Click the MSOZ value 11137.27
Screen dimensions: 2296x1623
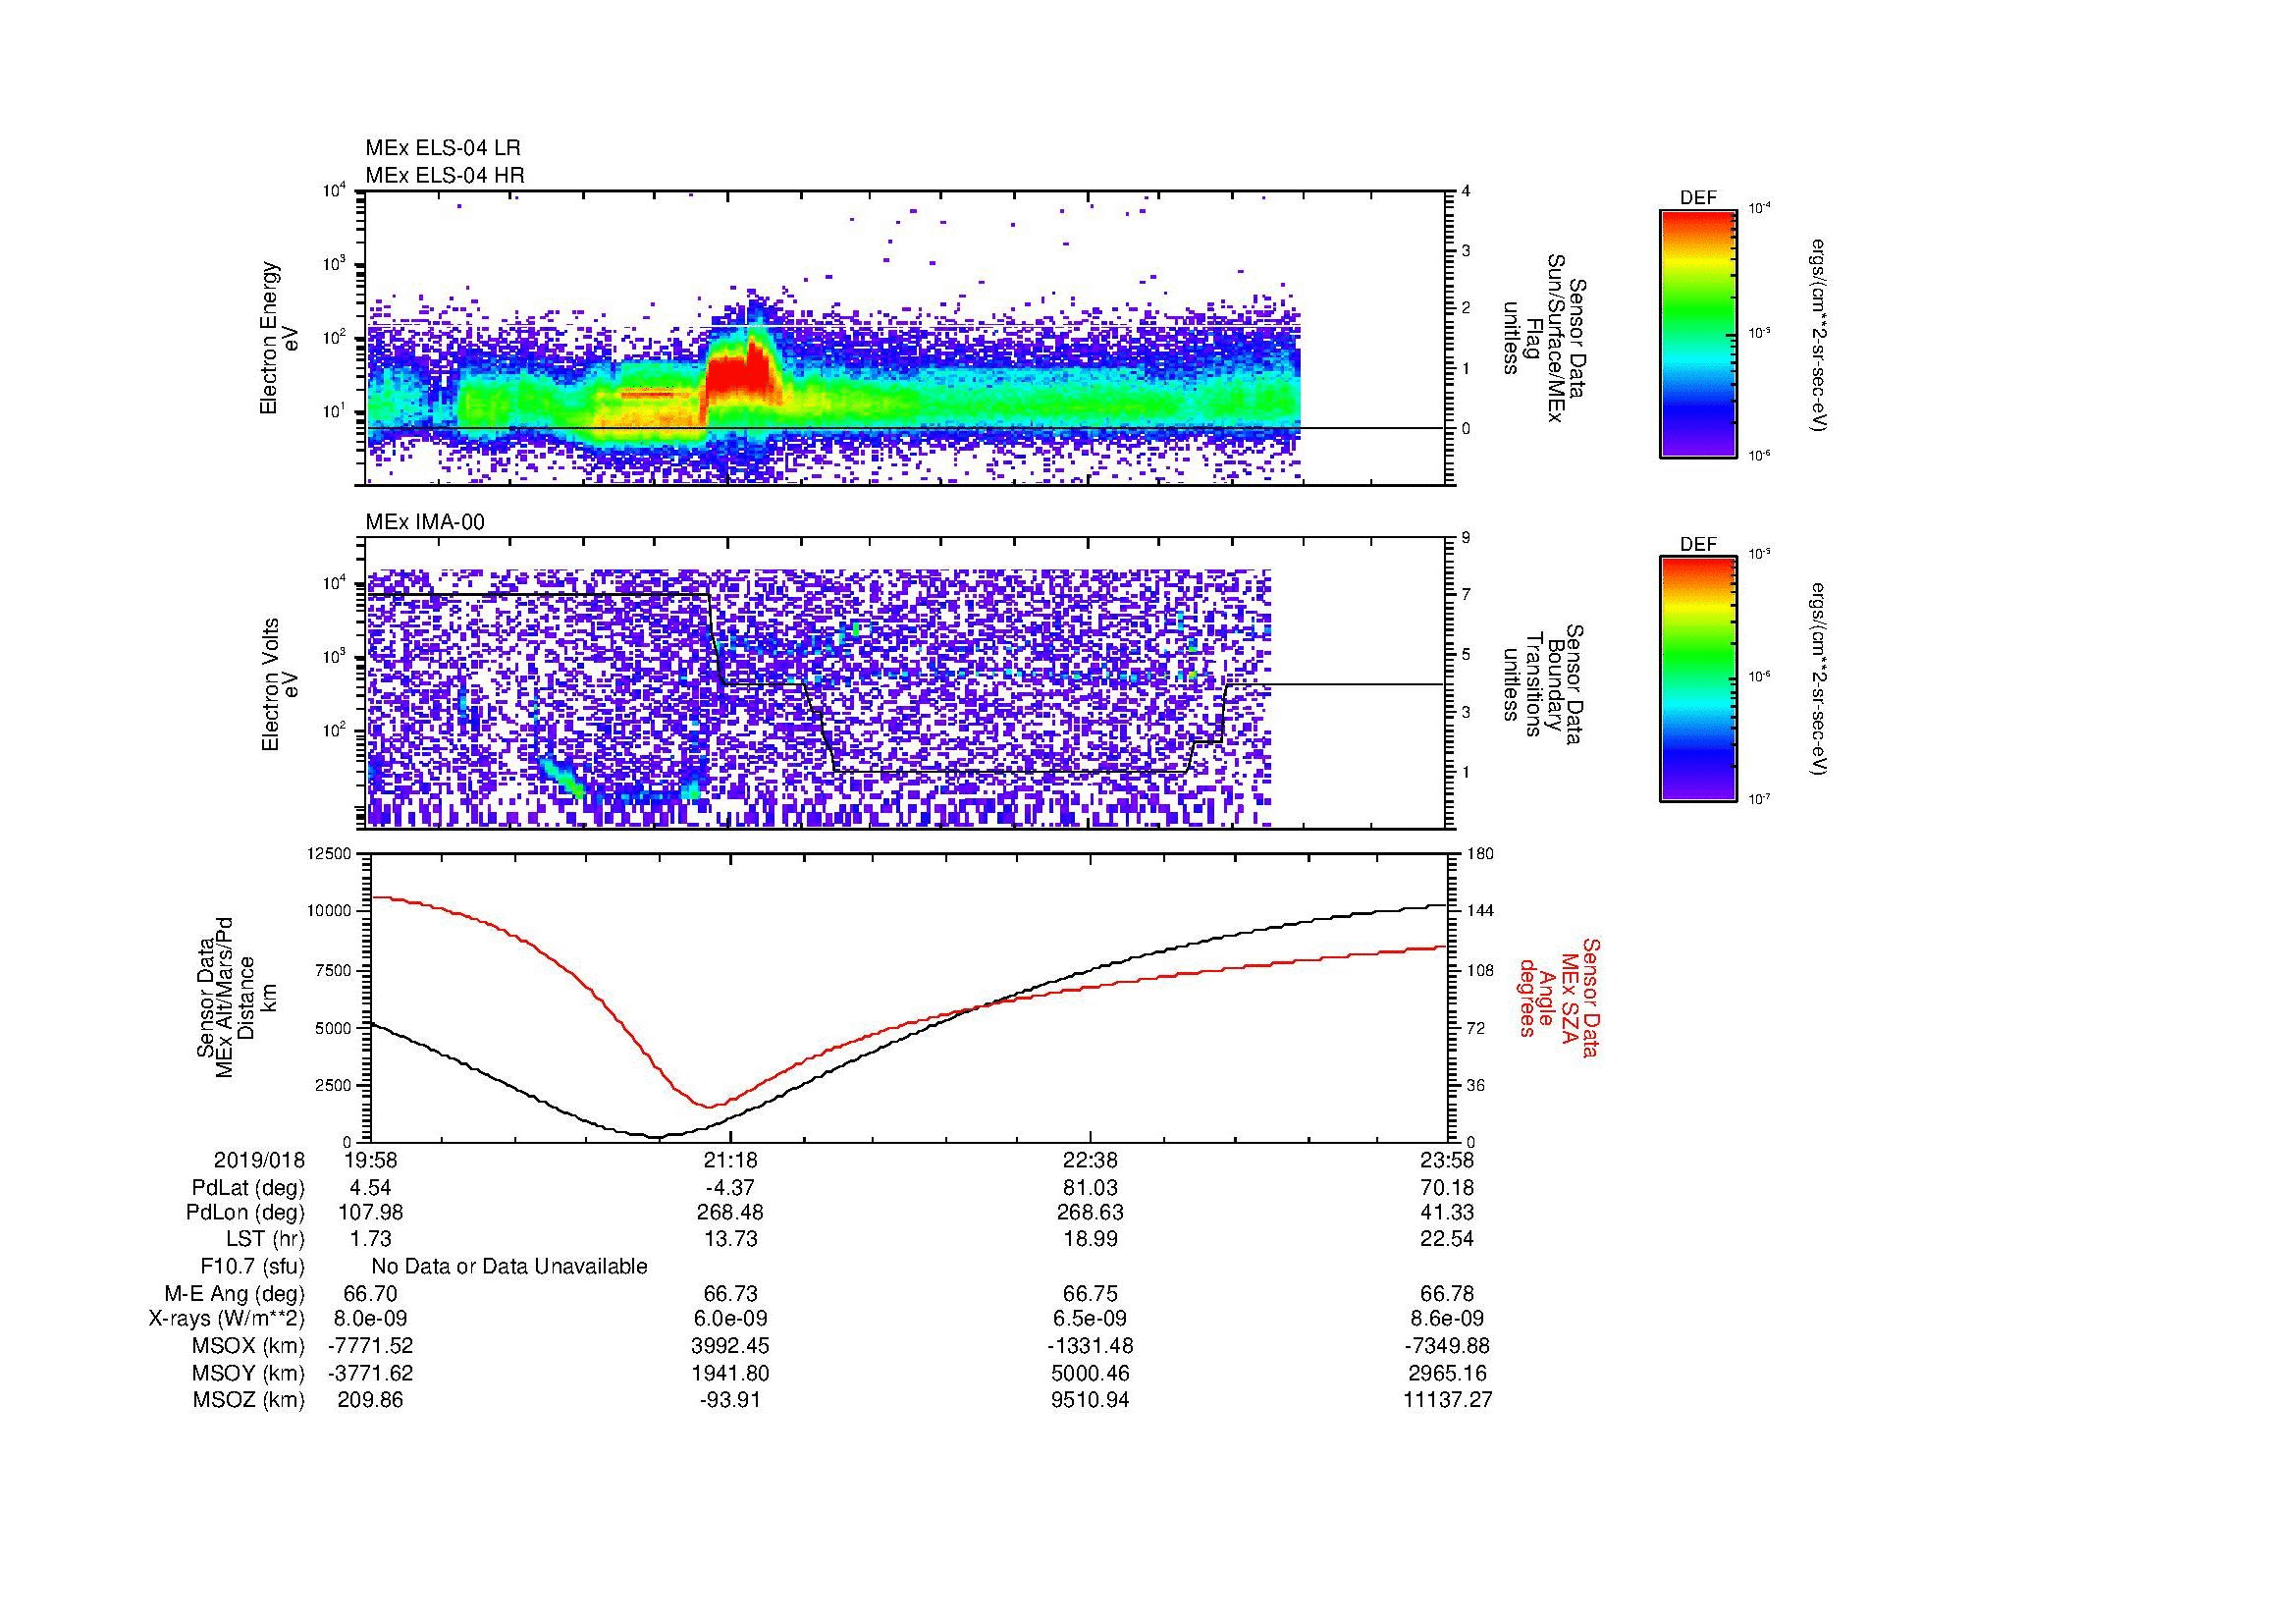tap(1448, 1400)
